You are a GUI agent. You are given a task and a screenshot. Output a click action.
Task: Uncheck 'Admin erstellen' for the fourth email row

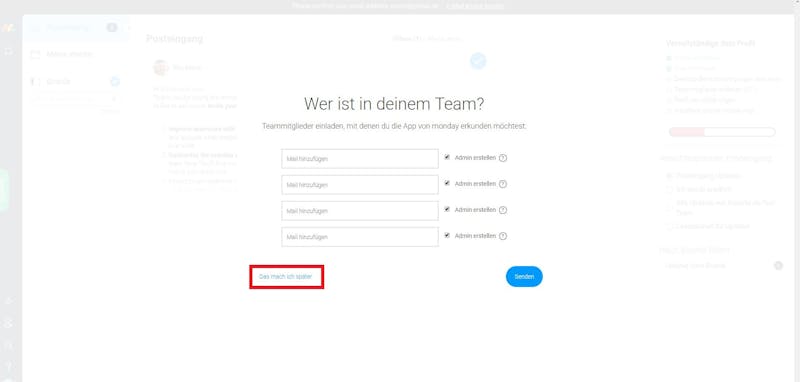(x=447, y=235)
